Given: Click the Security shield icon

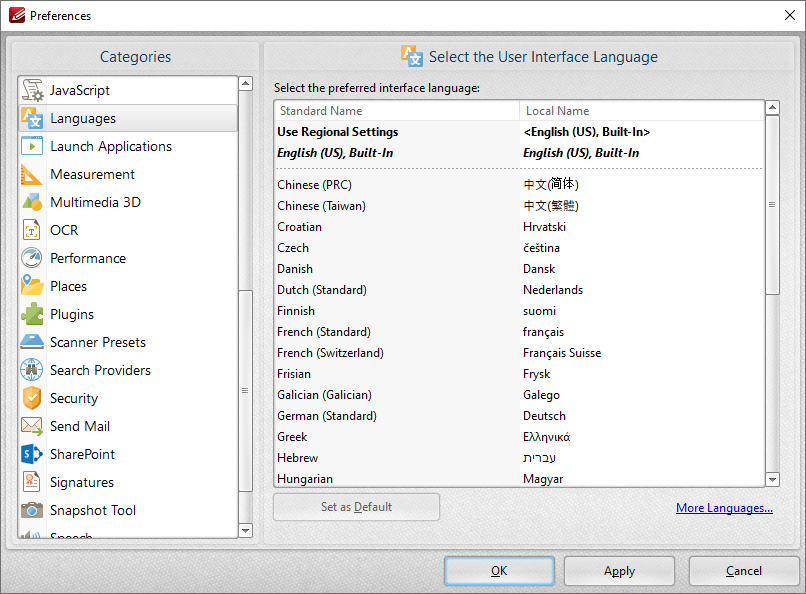Looking at the screenshot, I should click(32, 398).
